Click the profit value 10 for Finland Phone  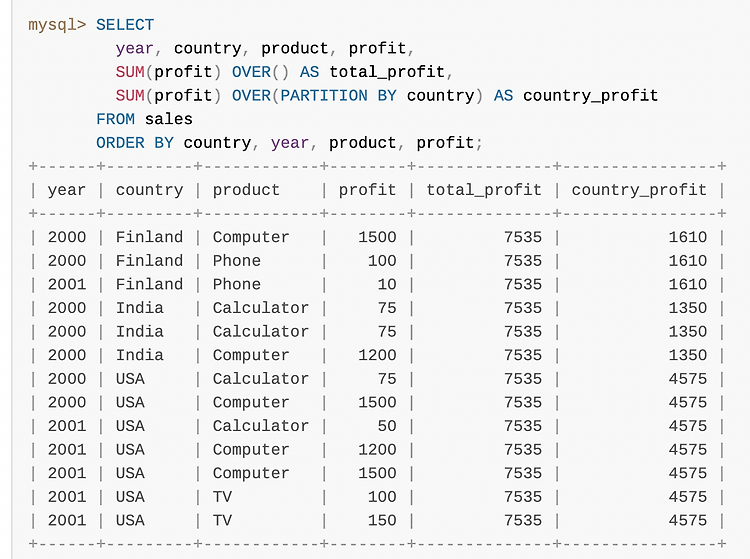(386, 285)
